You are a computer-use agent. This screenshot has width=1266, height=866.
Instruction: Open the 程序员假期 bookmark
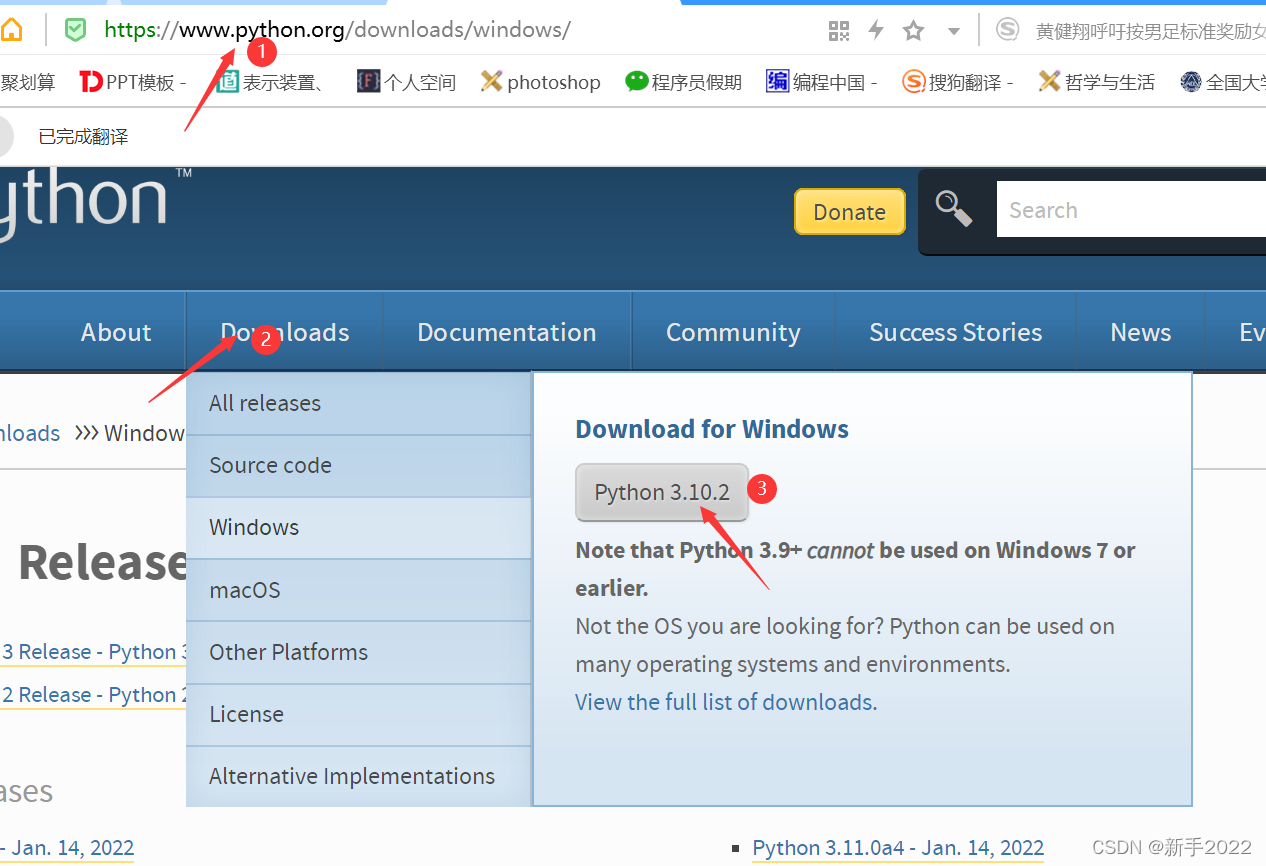coord(684,82)
